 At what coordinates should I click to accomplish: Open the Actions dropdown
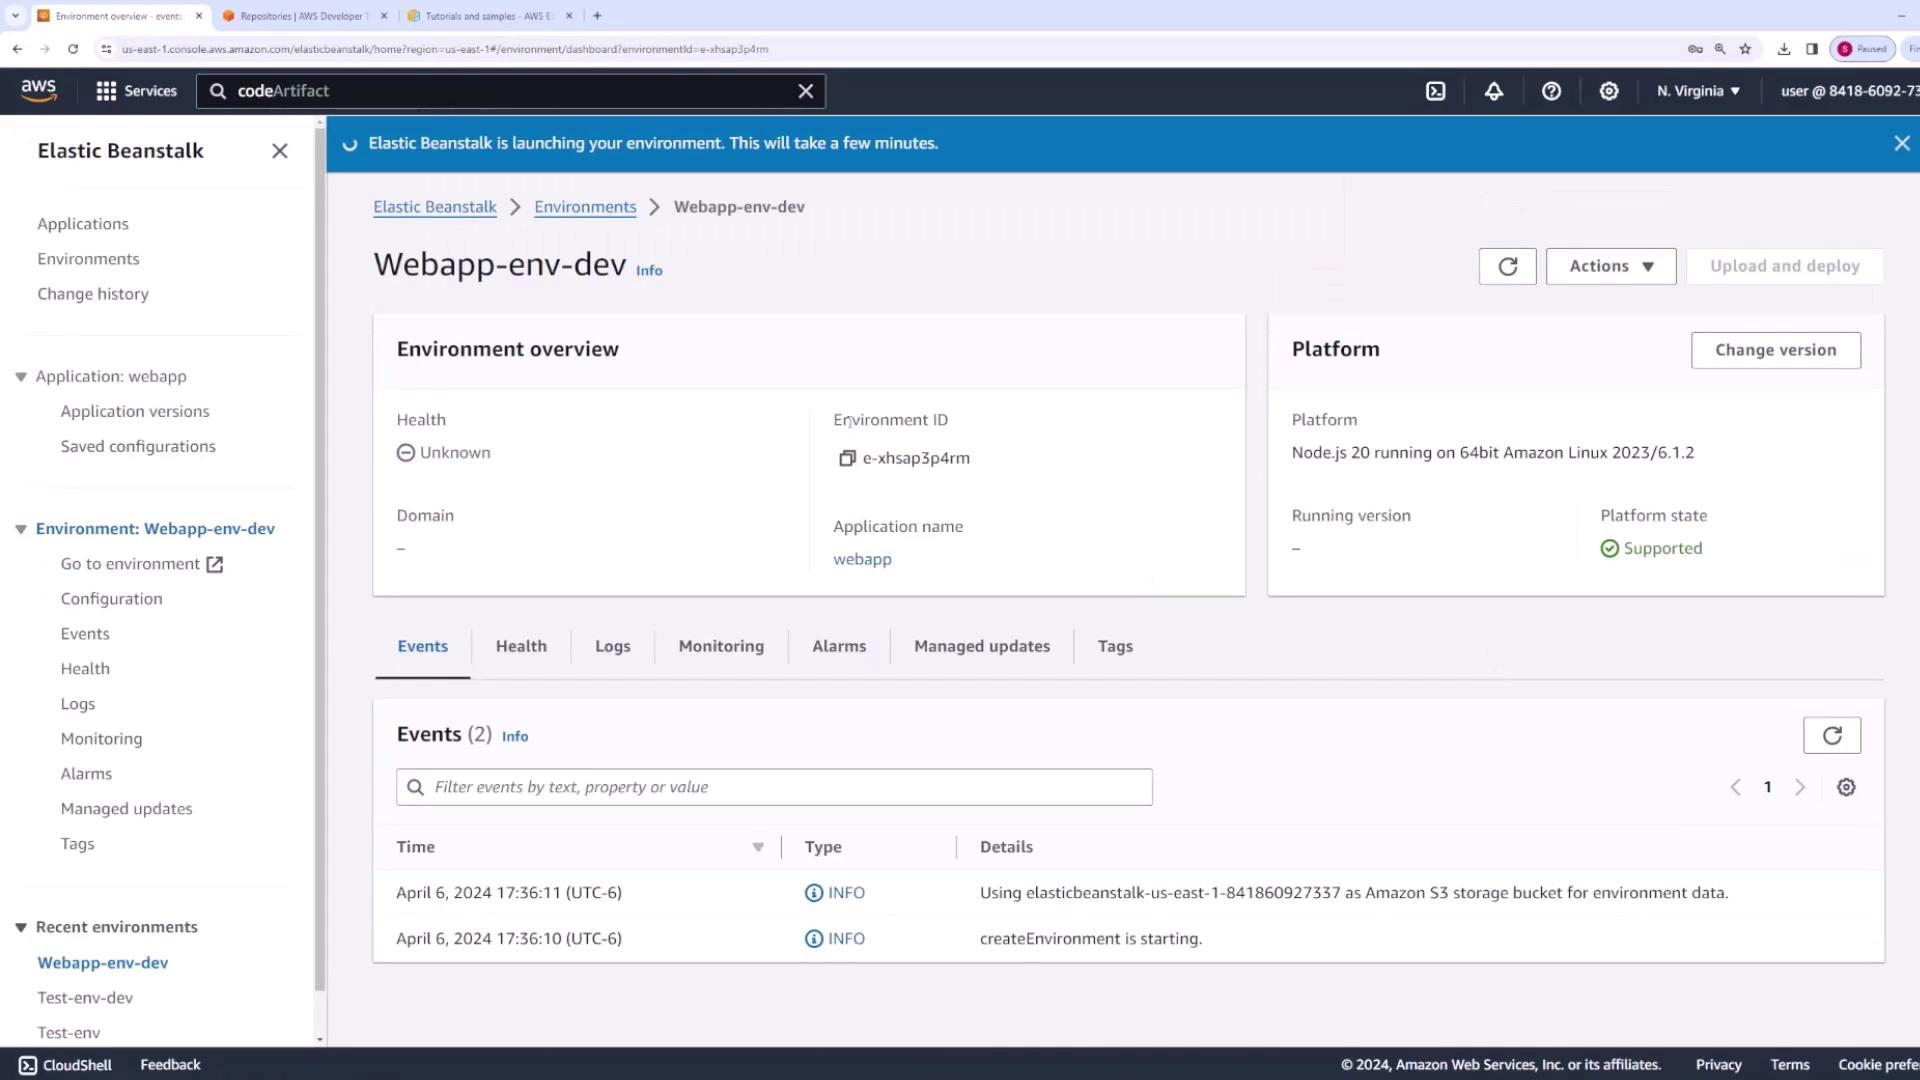click(1610, 266)
